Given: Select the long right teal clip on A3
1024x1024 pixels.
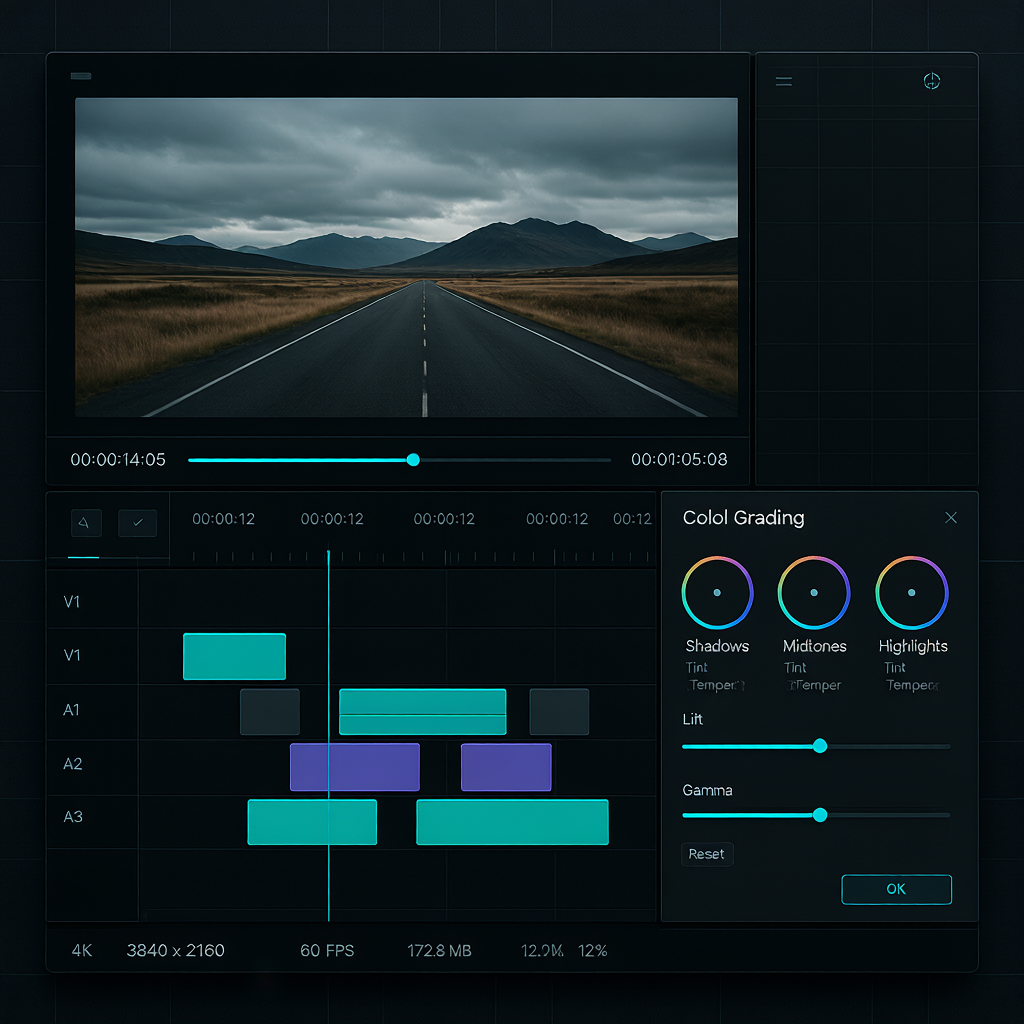Looking at the screenshot, I should click(513, 822).
